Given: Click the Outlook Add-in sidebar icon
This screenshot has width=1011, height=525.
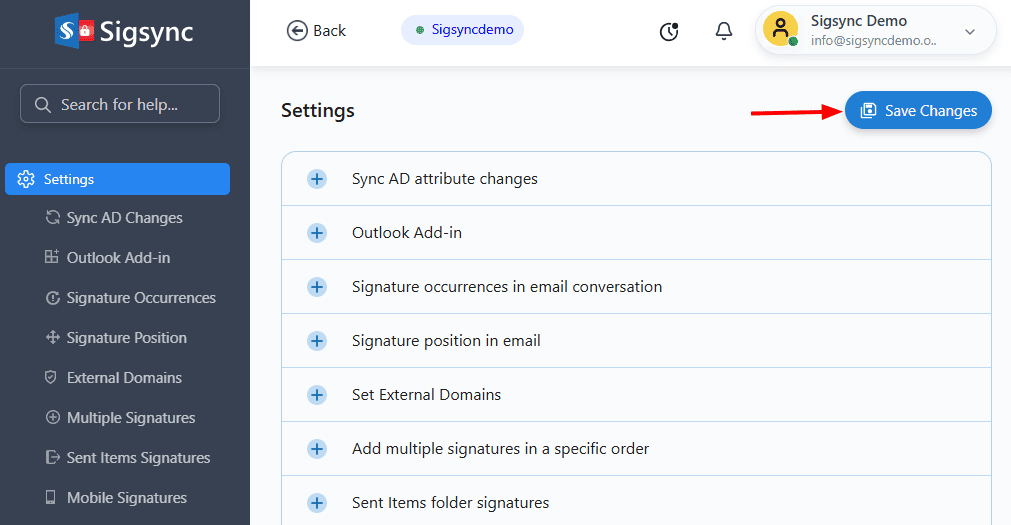Looking at the screenshot, I should [x=52, y=258].
